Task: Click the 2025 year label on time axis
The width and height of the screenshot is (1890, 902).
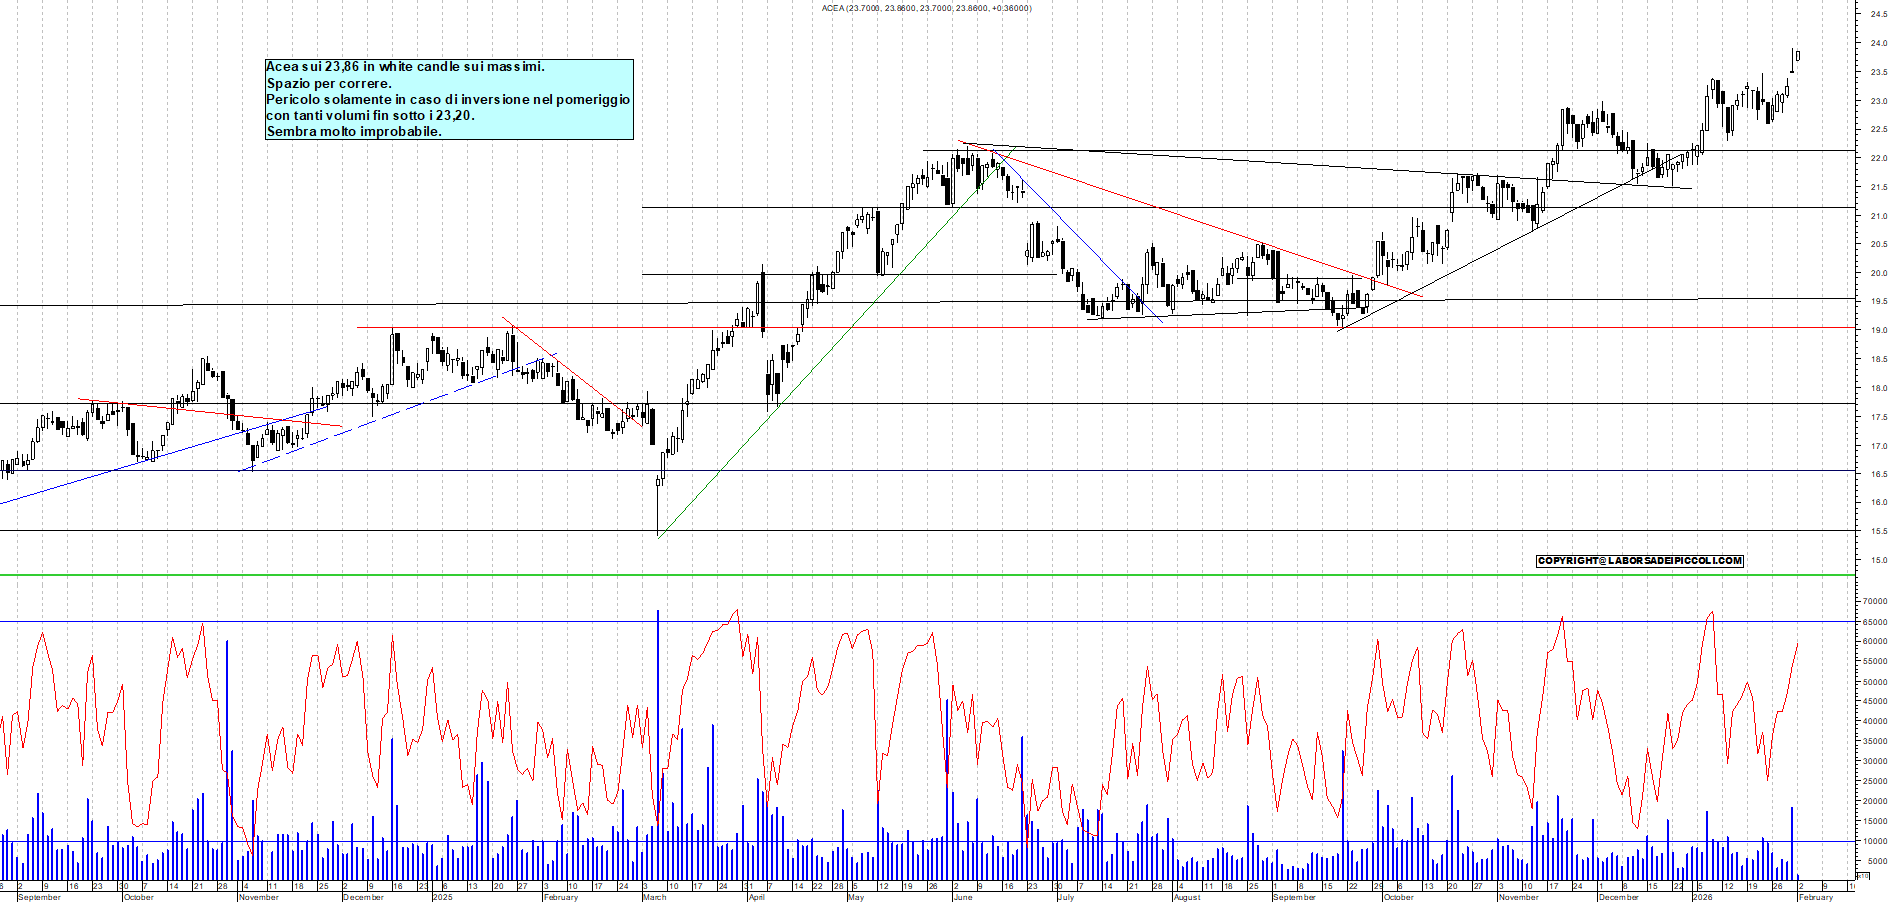Action: 442,897
